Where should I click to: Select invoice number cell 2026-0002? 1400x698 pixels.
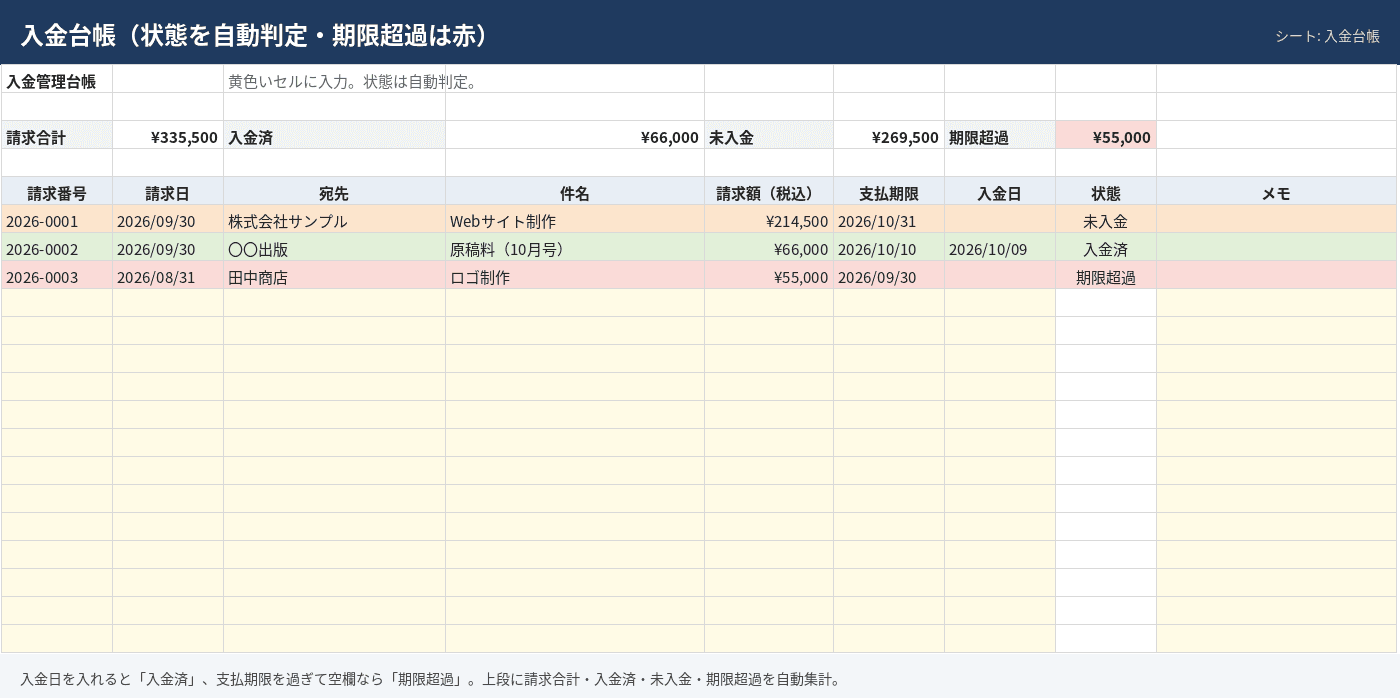[57, 247]
